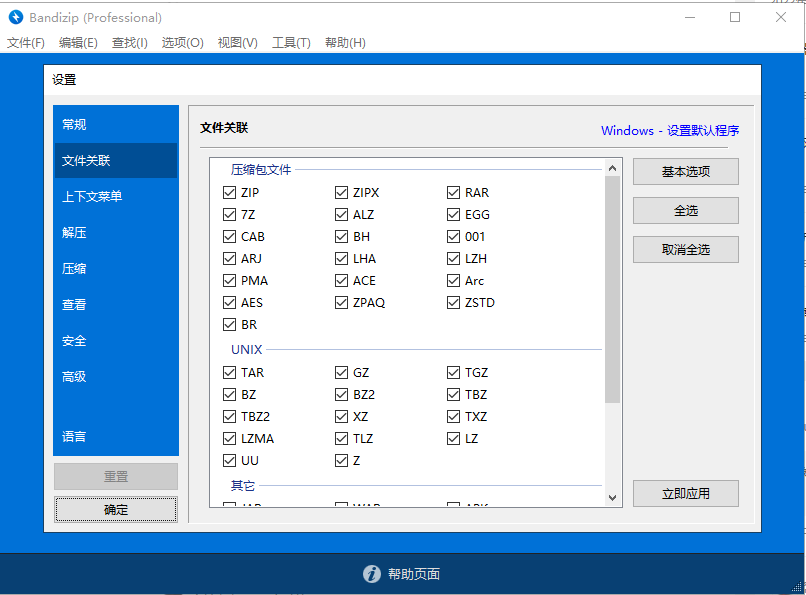Uncheck the ZIPX association checkbox
The width and height of the screenshot is (806, 595).
341,193
